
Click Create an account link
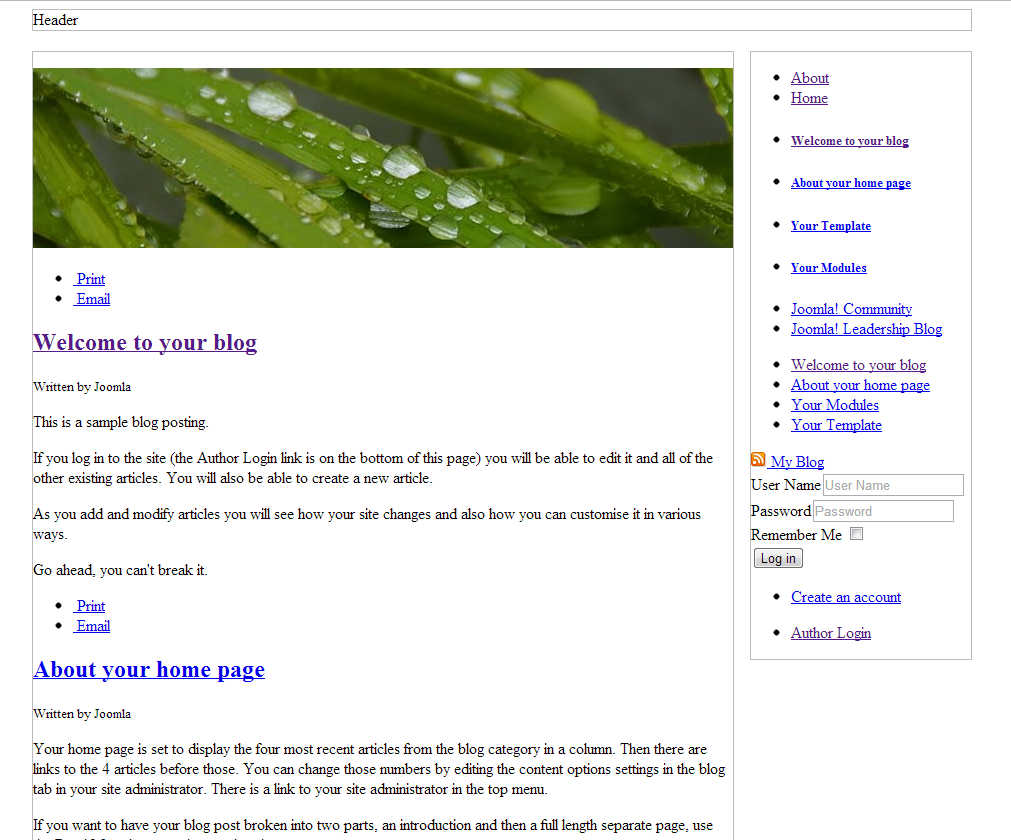click(846, 597)
